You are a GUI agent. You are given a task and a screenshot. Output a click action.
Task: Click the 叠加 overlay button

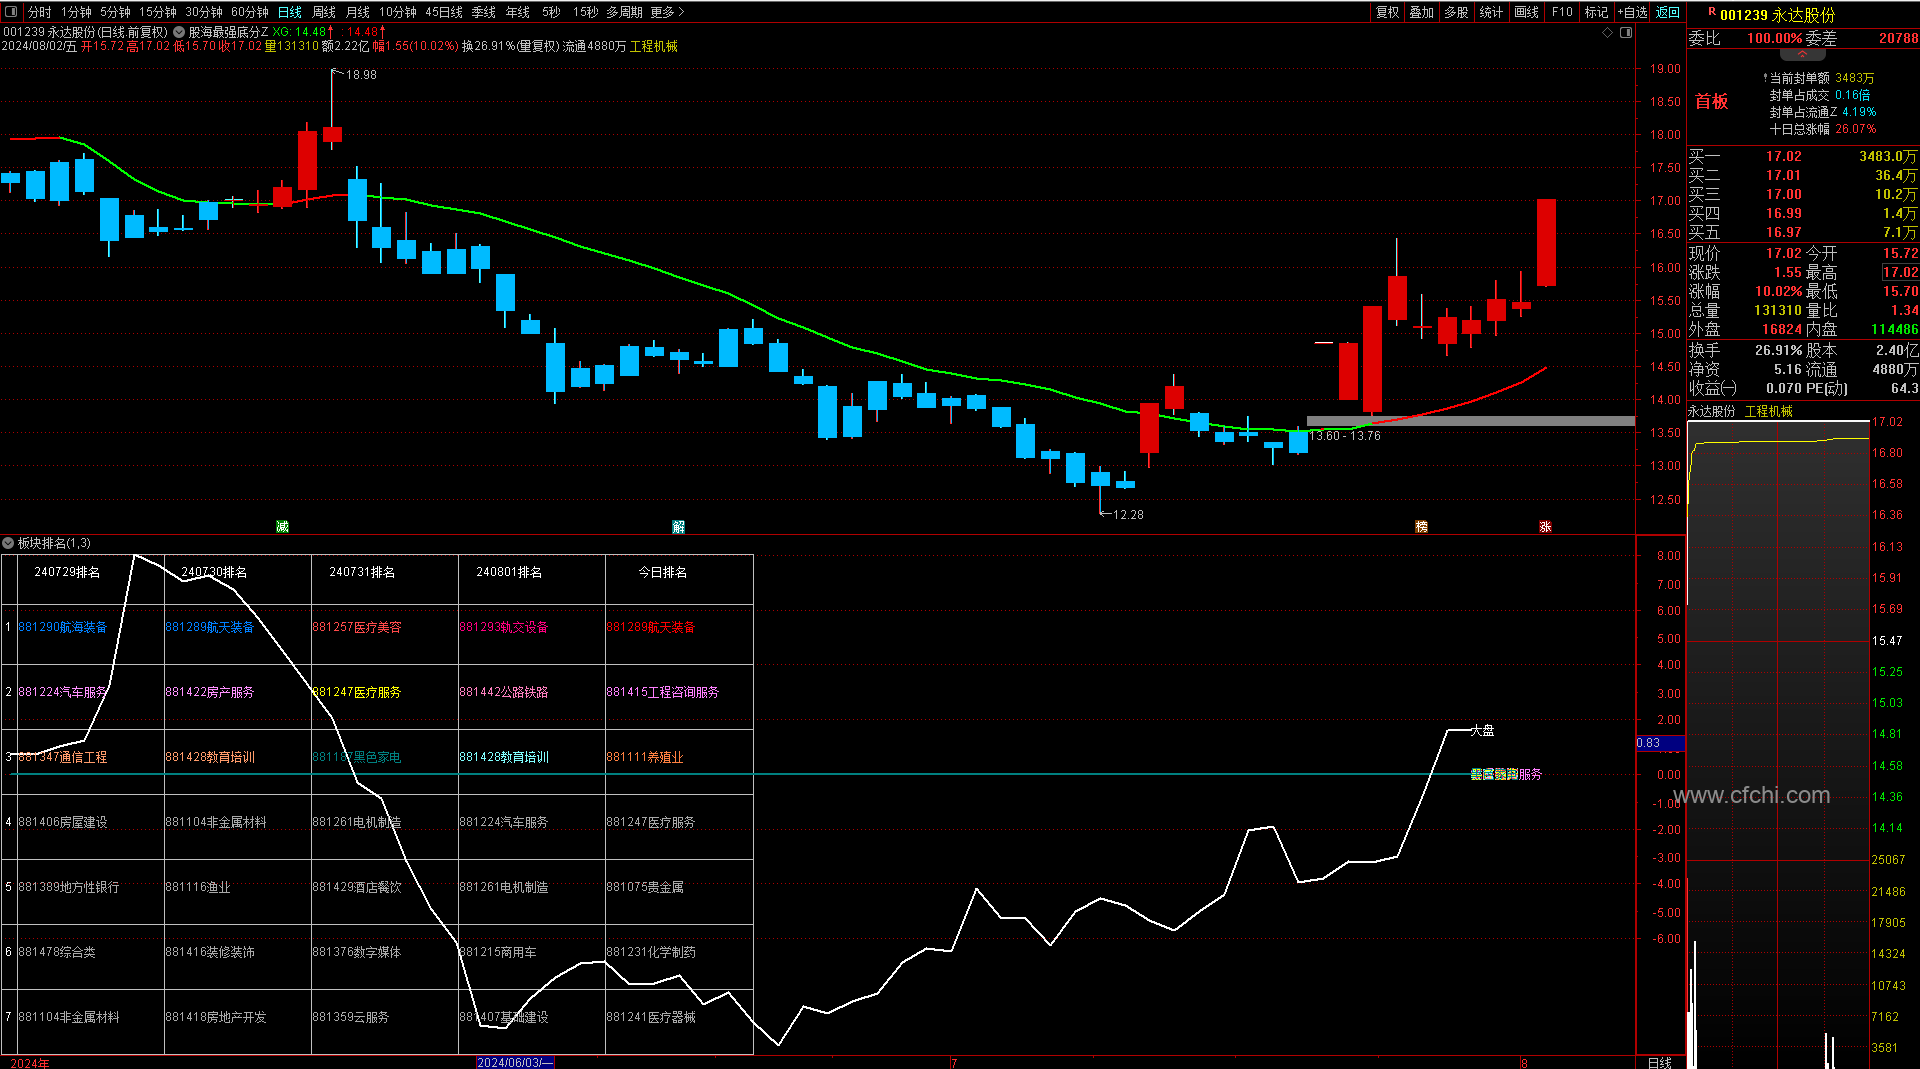(1421, 12)
